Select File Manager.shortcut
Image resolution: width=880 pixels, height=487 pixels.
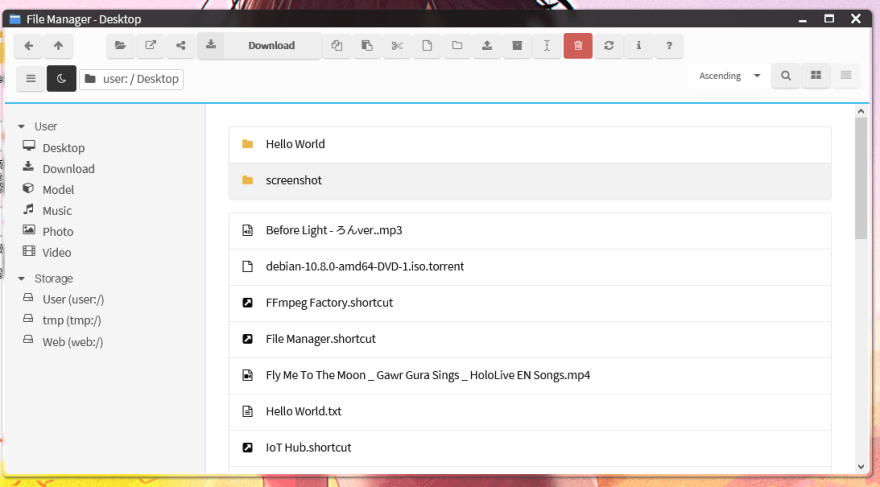[x=530, y=339]
